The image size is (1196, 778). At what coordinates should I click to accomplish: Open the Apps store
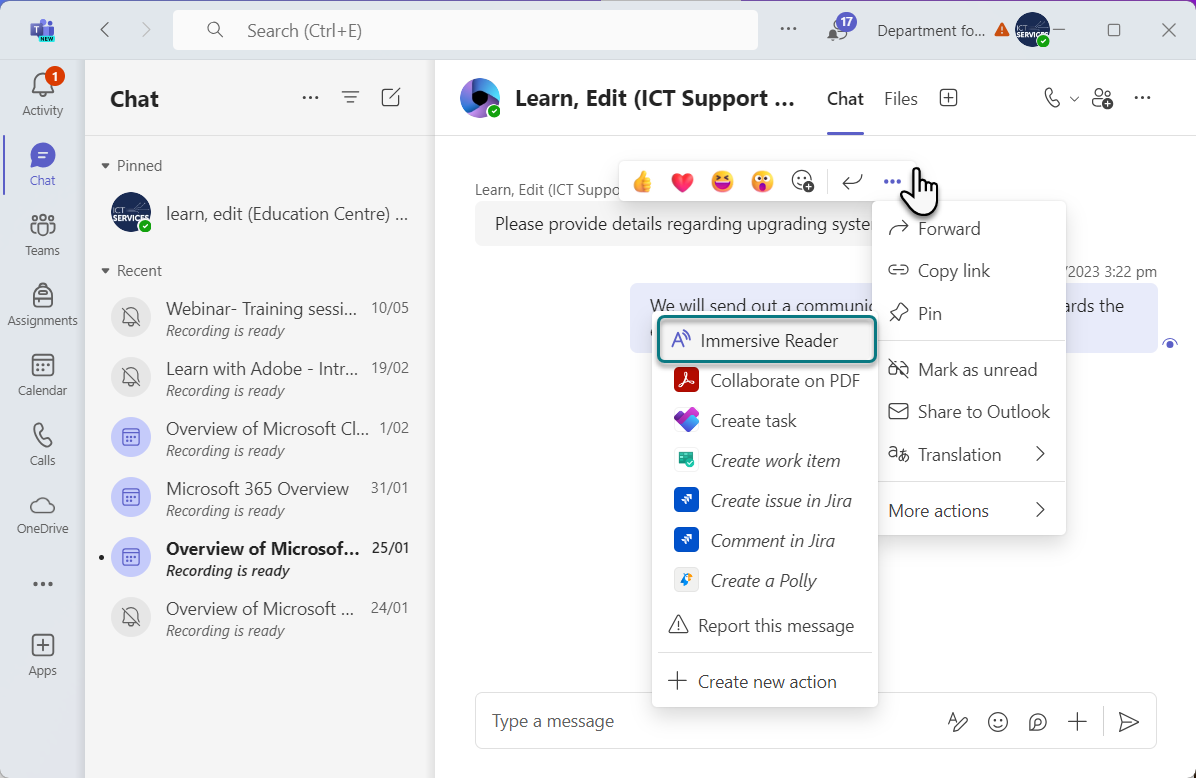(43, 655)
